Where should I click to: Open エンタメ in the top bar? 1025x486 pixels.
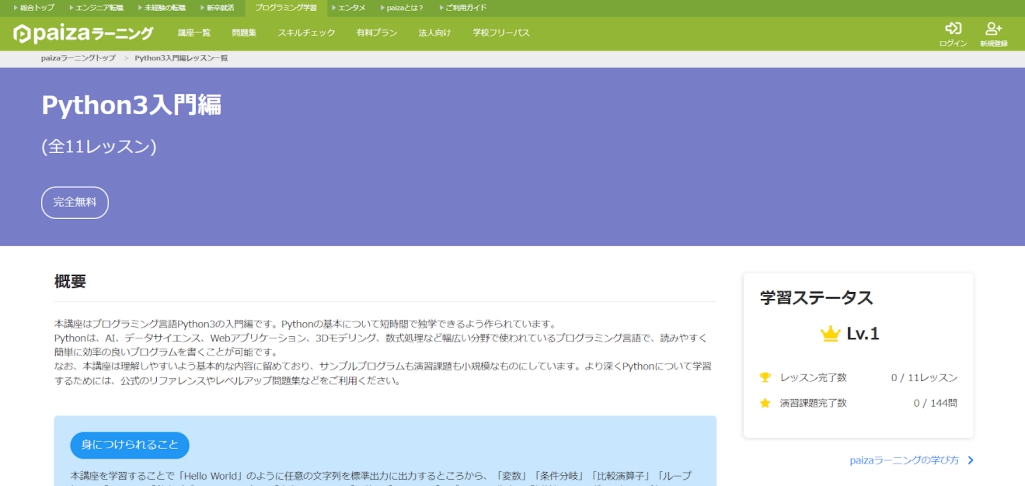(x=350, y=8)
